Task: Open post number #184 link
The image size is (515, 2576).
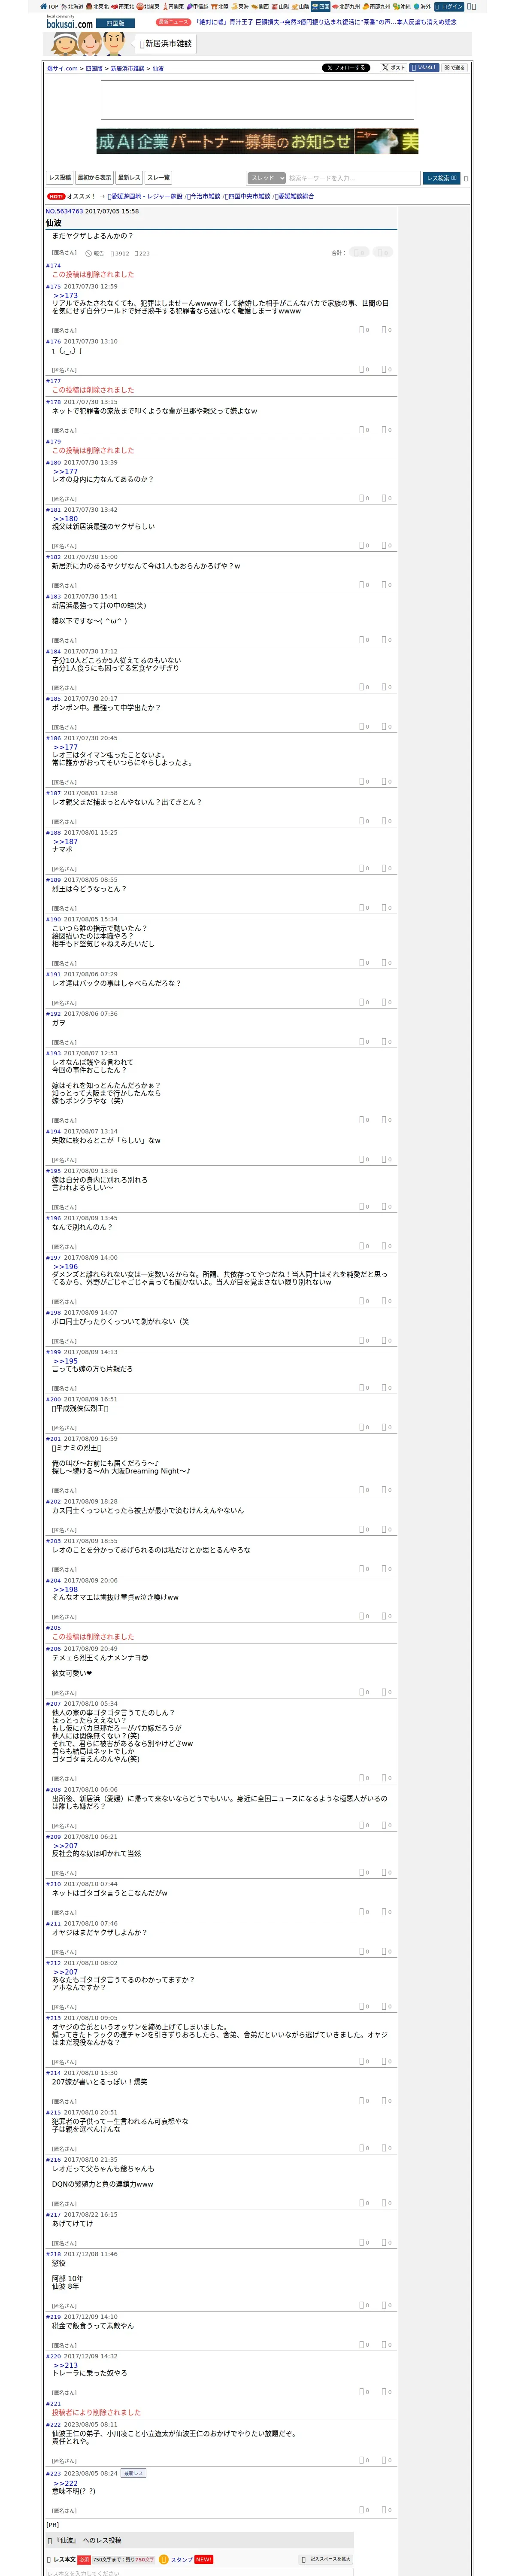Action: tap(53, 652)
